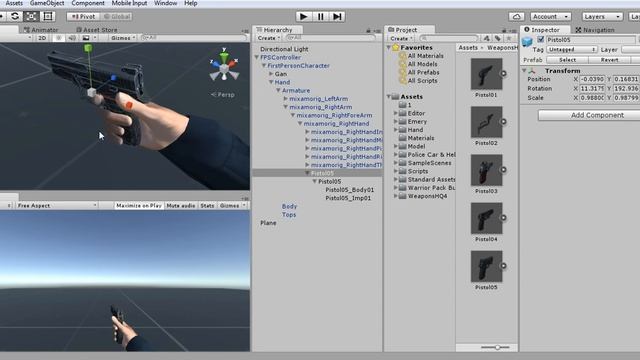Select the Scale tool in the toolbar
Screen dimensions: 640x360
tap(31, 16)
